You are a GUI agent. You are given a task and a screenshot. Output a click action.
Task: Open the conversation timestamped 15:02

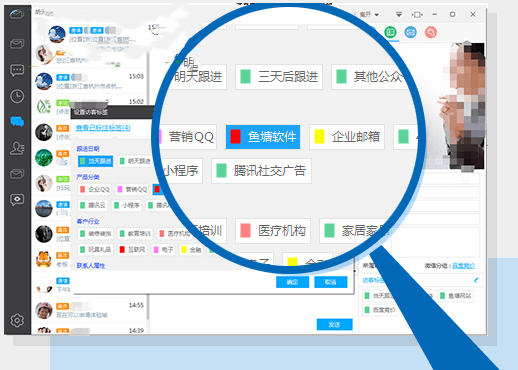pyautogui.click(x=89, y=106)
